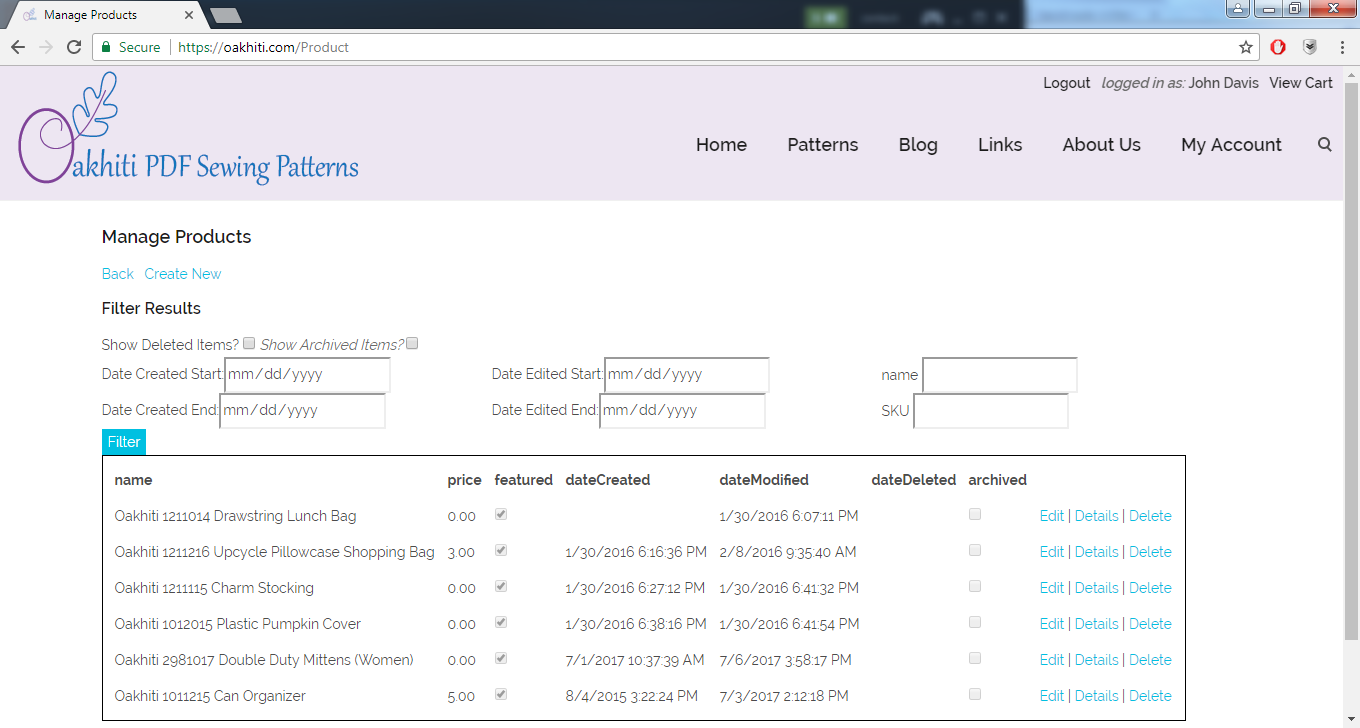The height and width of the screenshot is (728, 1360).
Task: View Details of Plastic Pumpkin Cover
Action: (1096, 624)
